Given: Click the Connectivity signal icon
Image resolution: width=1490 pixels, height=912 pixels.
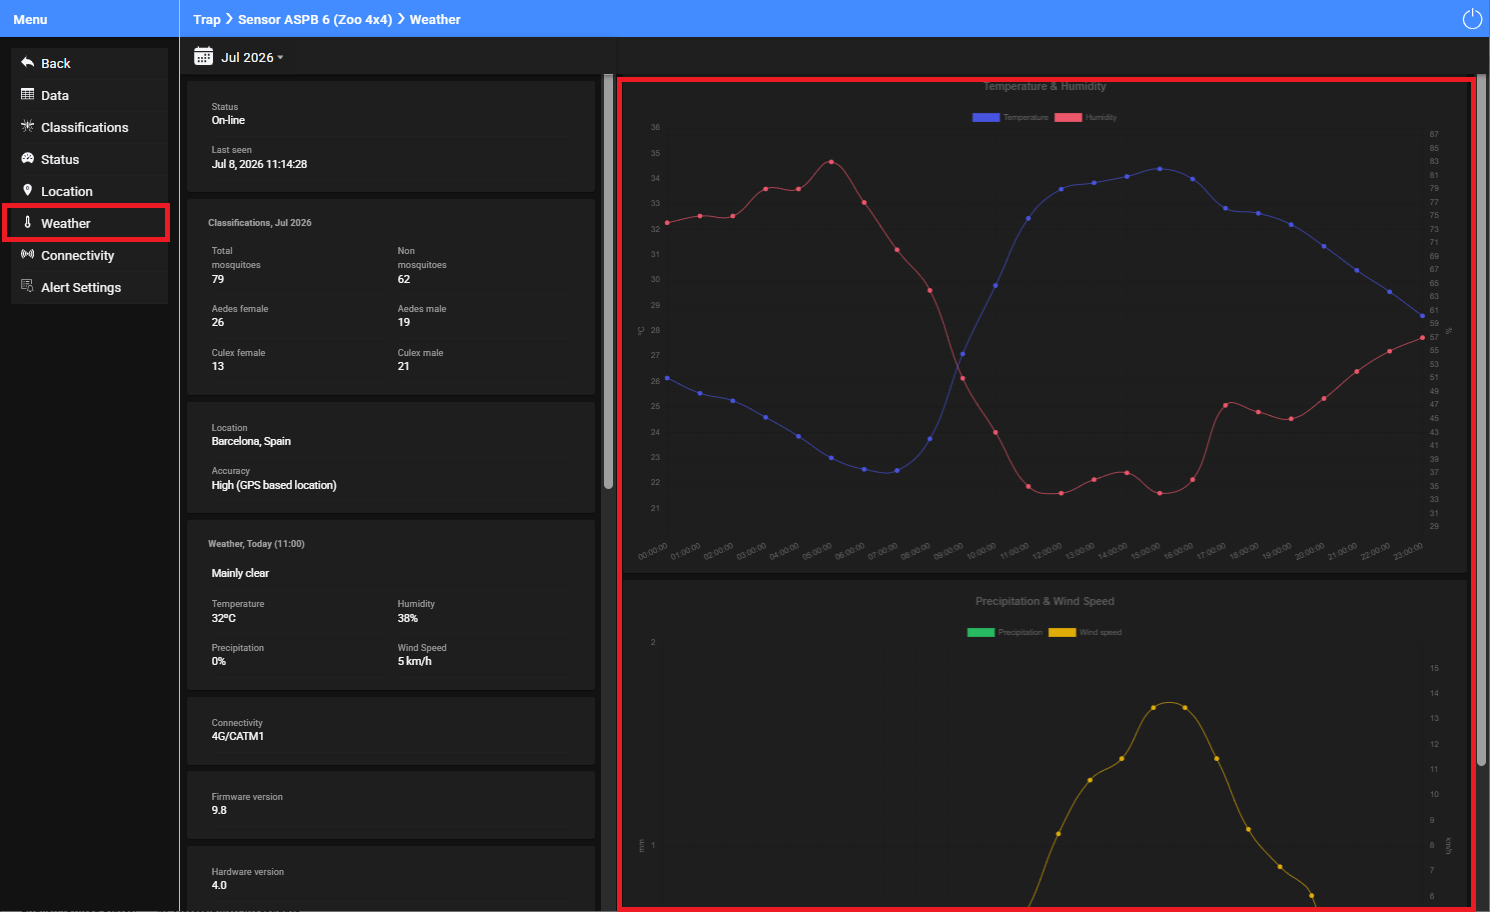Looking at the screenshot, I should point(28,254).
